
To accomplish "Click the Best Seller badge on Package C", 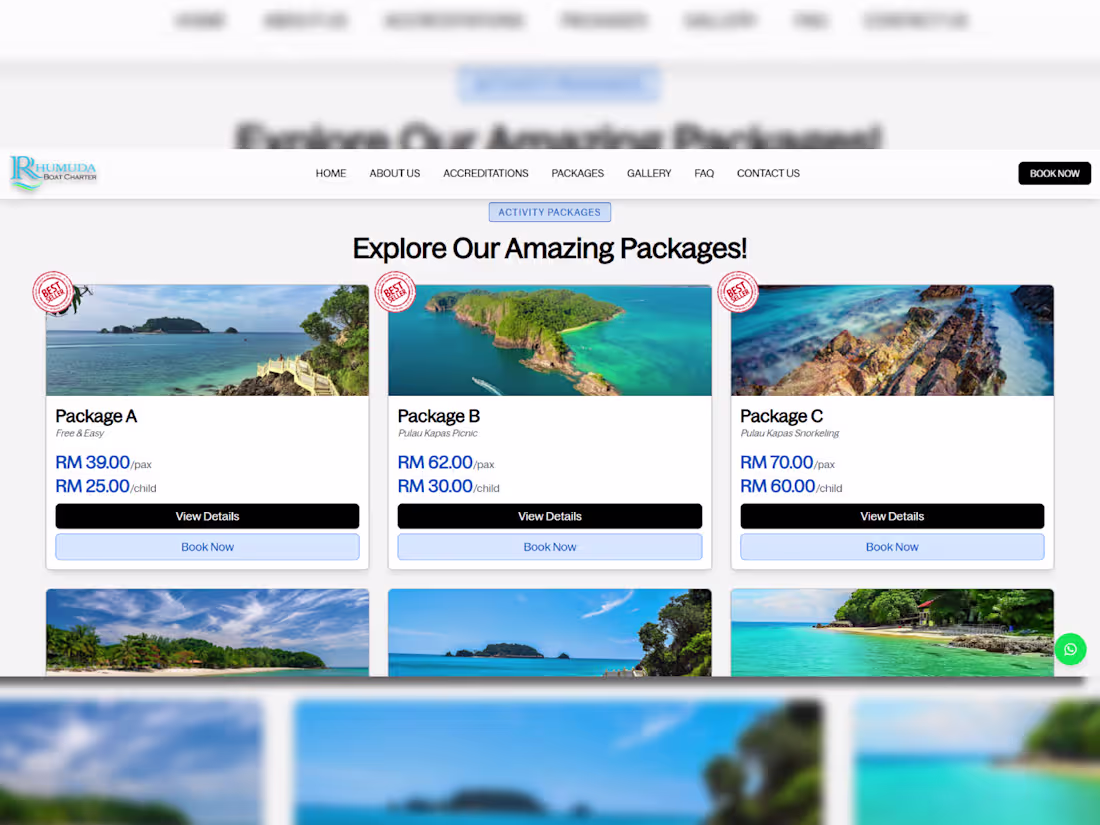I will 738,293.
